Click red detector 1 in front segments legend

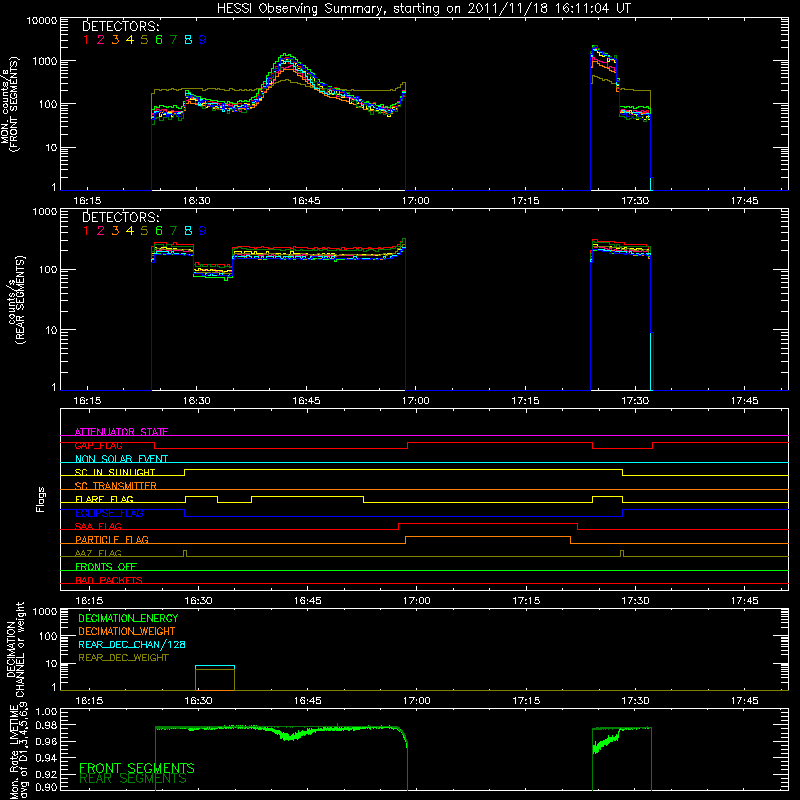tap(86, 39)
